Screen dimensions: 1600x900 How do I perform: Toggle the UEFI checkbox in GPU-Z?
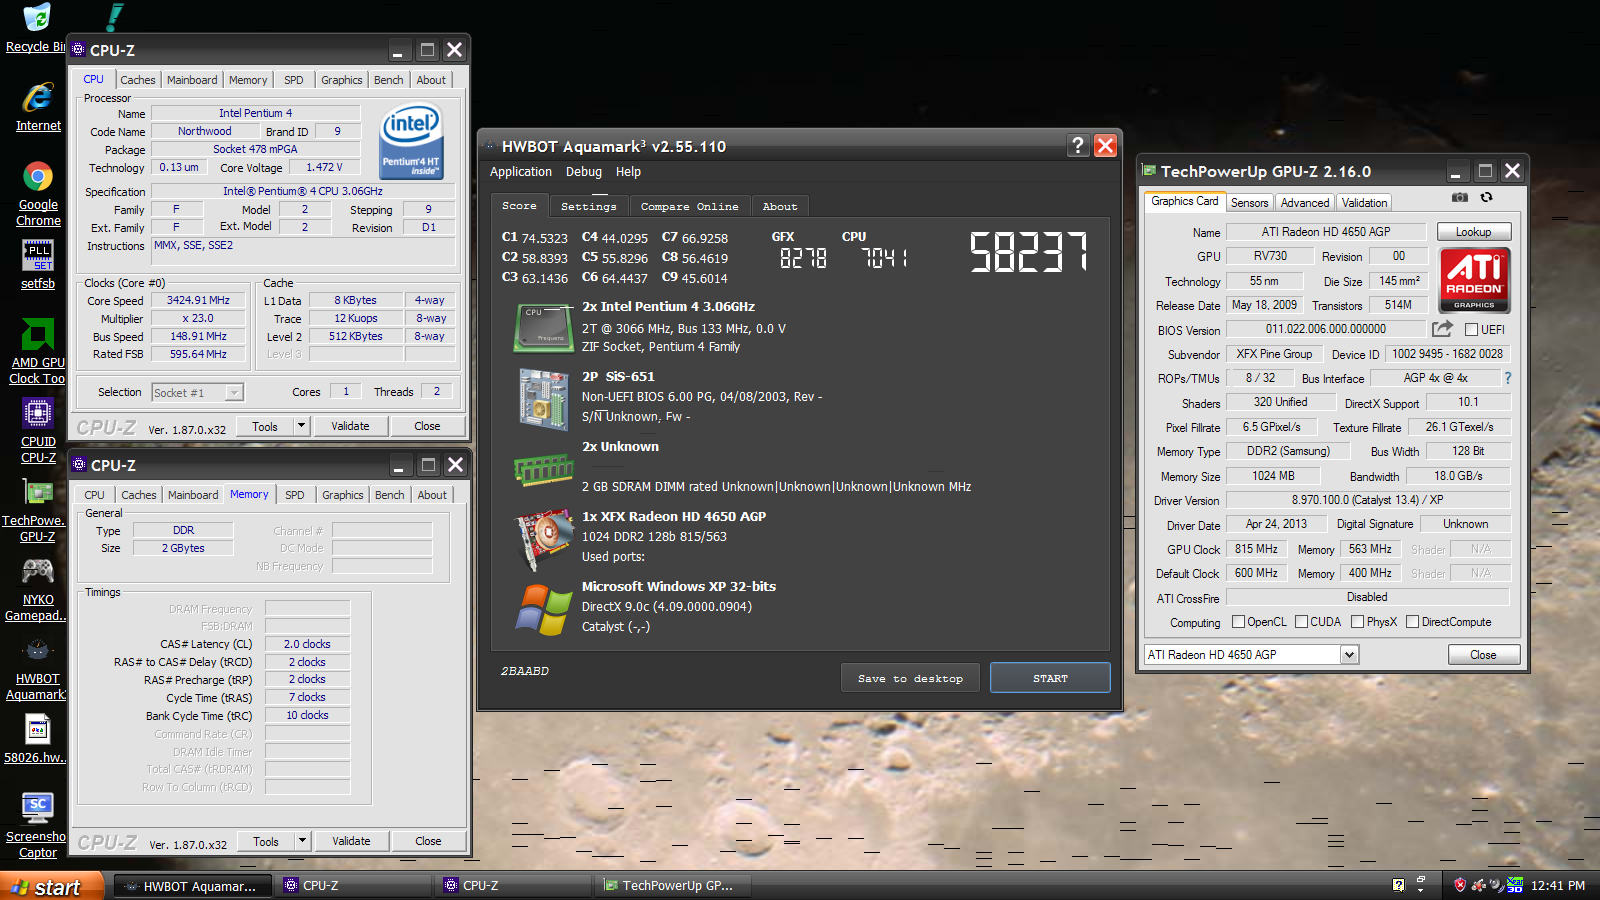point(1471,330)
